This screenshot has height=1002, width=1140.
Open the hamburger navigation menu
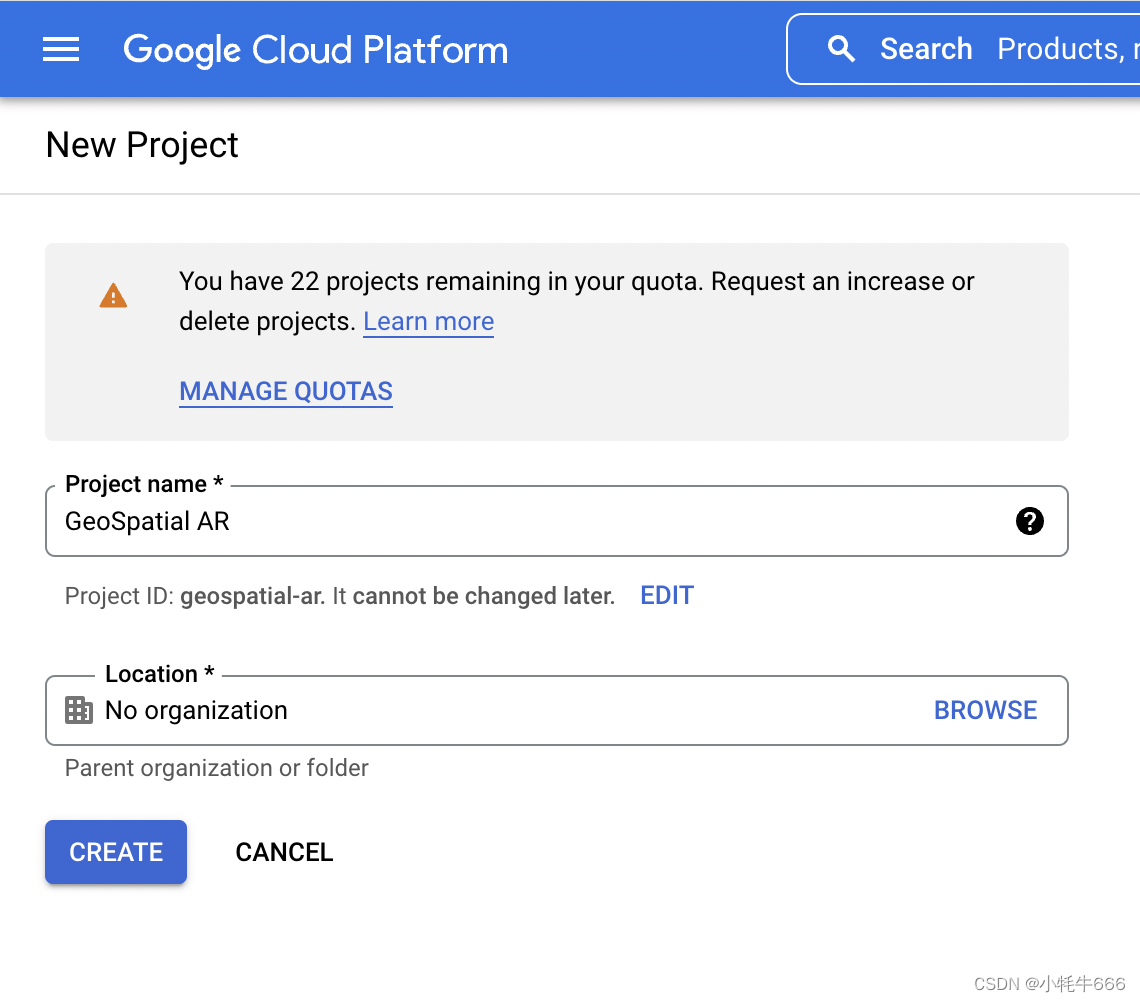point(61,49)
